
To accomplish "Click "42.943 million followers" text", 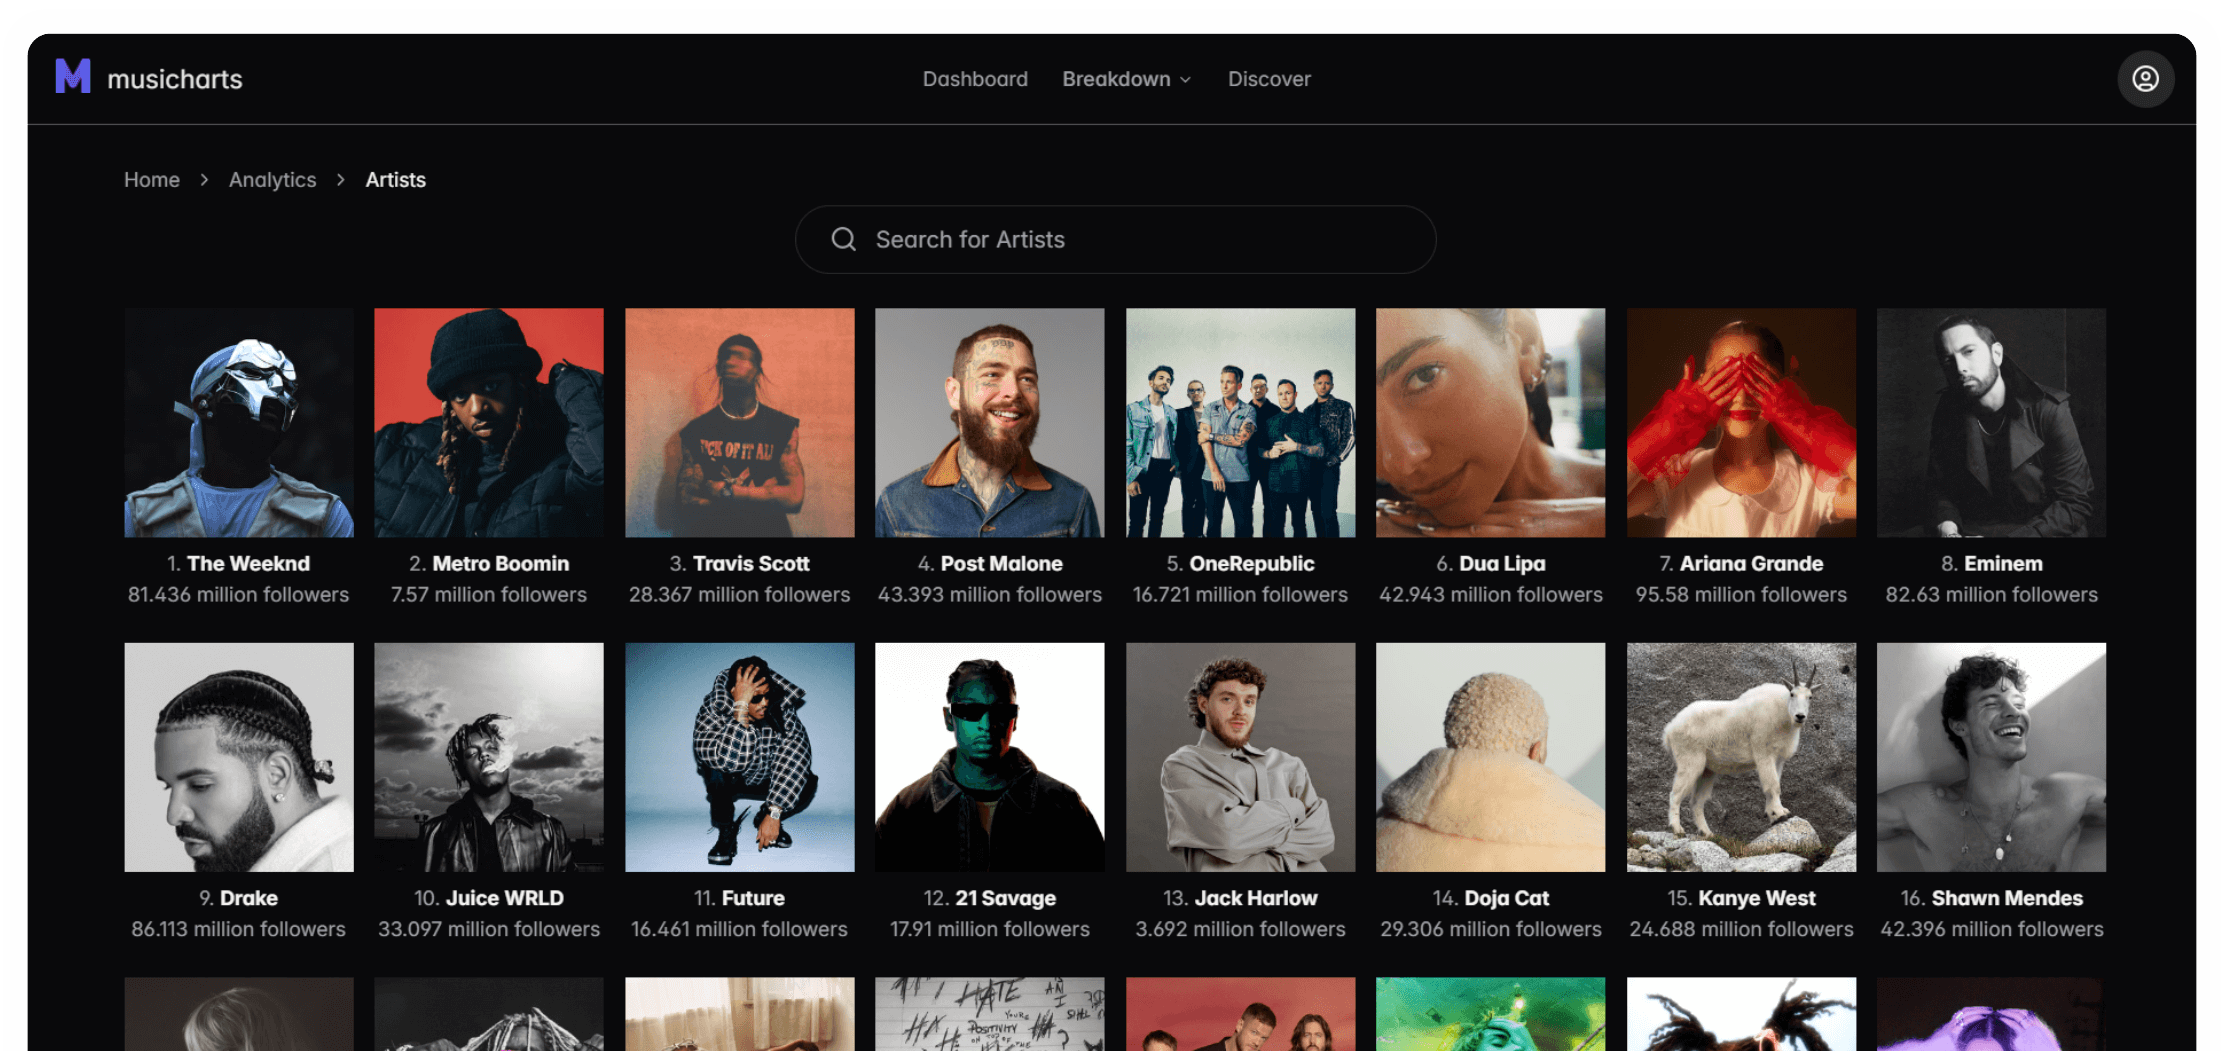I will (1491, 595).
